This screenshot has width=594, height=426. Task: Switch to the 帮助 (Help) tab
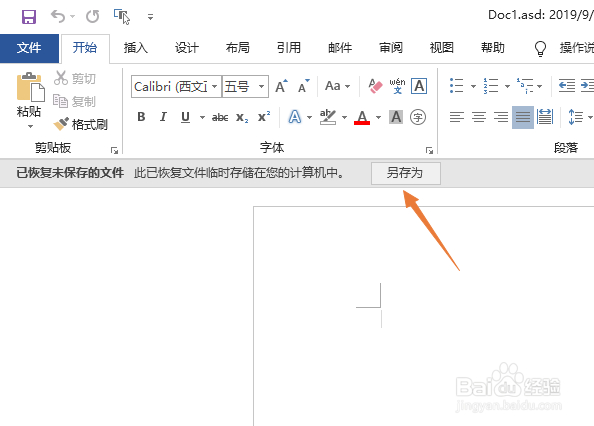[492, 48]
